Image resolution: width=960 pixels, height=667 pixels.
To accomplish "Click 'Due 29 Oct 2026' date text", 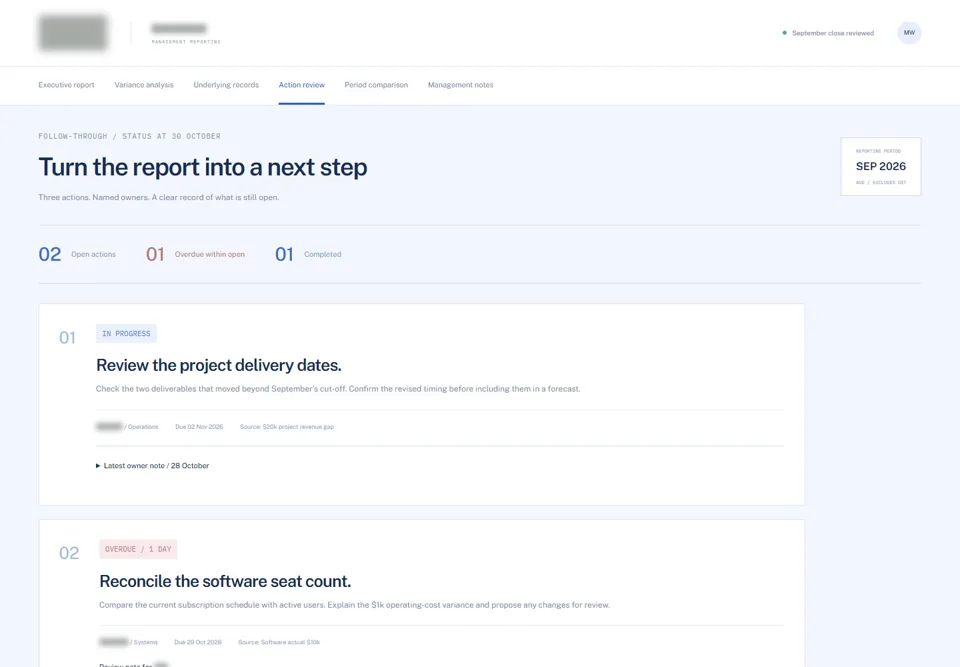I will tap(198, 643).
